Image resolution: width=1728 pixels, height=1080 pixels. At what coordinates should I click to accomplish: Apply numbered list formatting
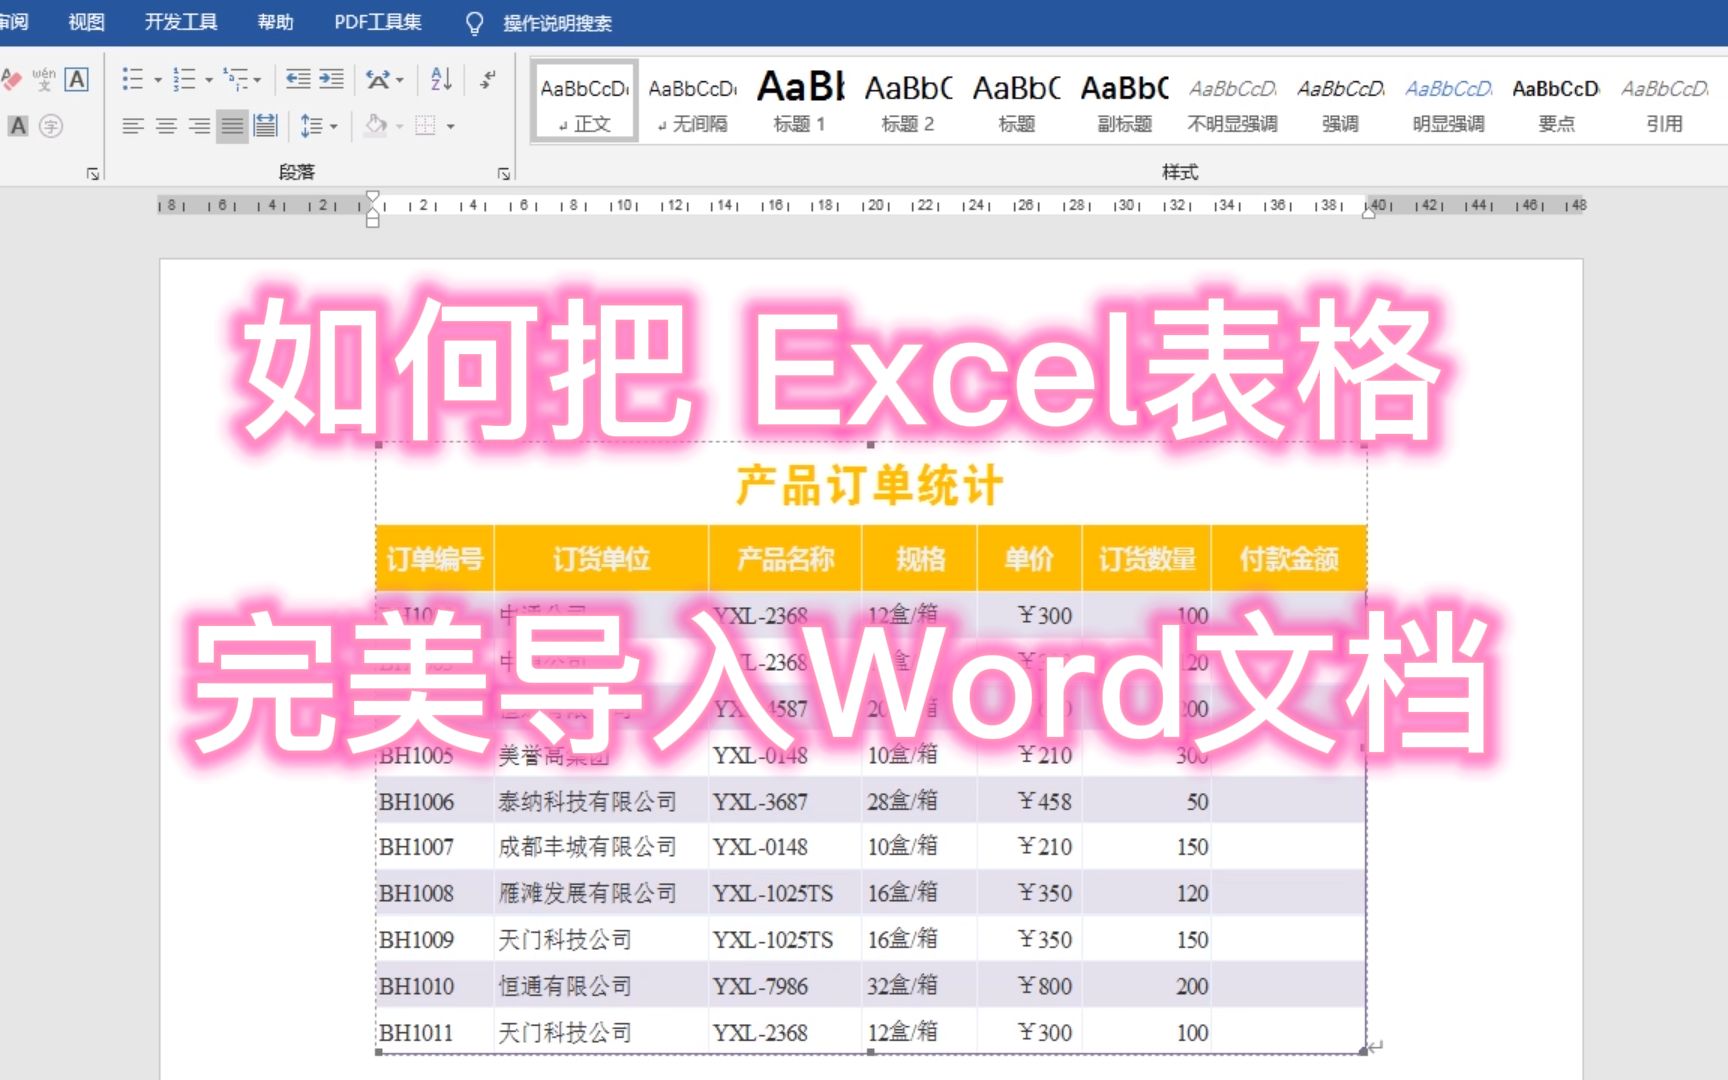click(x=184, y=79)
